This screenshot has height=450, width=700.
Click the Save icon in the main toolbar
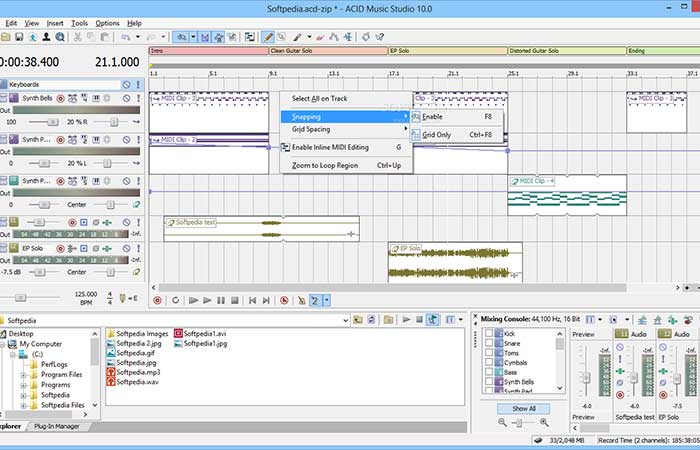pos(19,36)
